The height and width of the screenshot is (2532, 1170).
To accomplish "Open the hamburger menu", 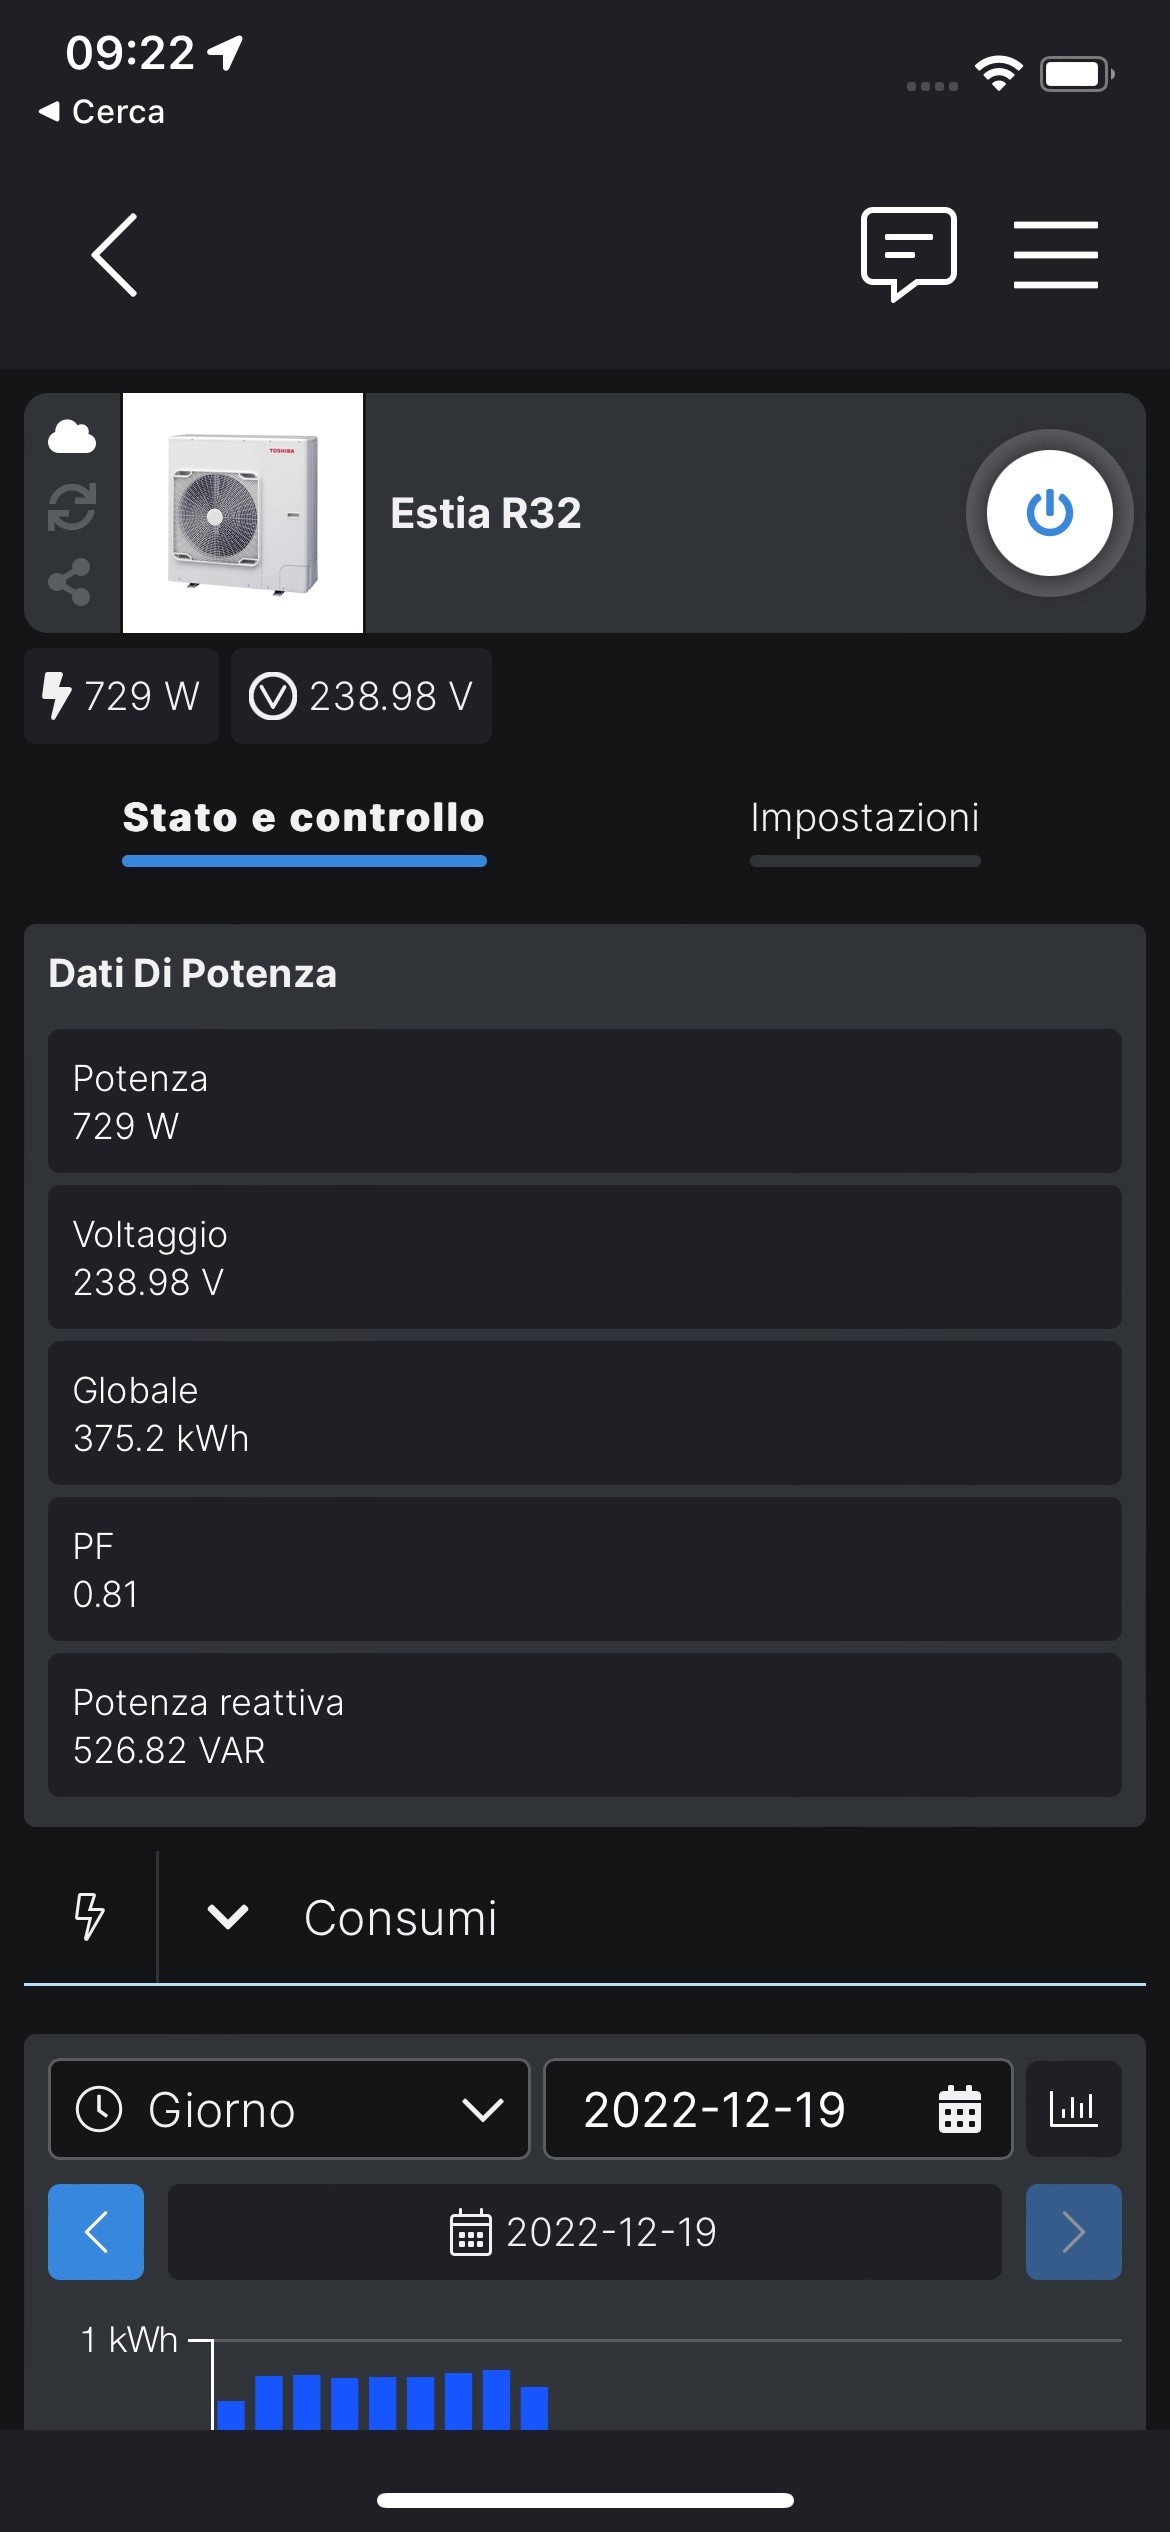I will click(x=1055, y=254).
